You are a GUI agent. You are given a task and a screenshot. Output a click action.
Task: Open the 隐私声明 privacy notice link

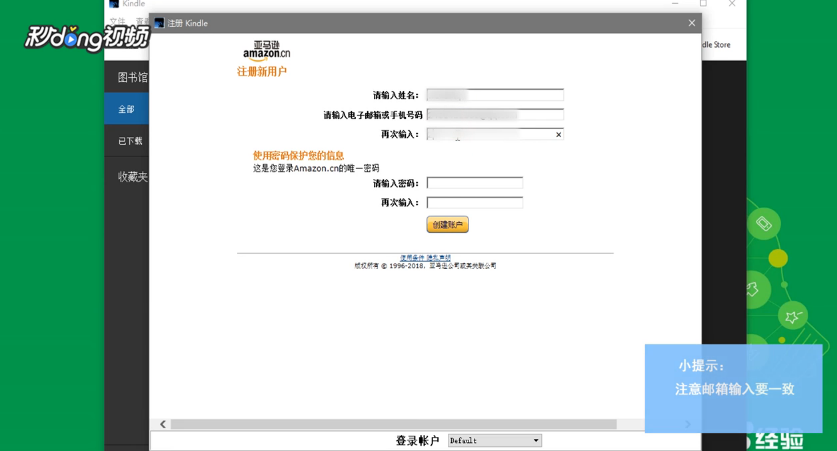click(438, 258)
